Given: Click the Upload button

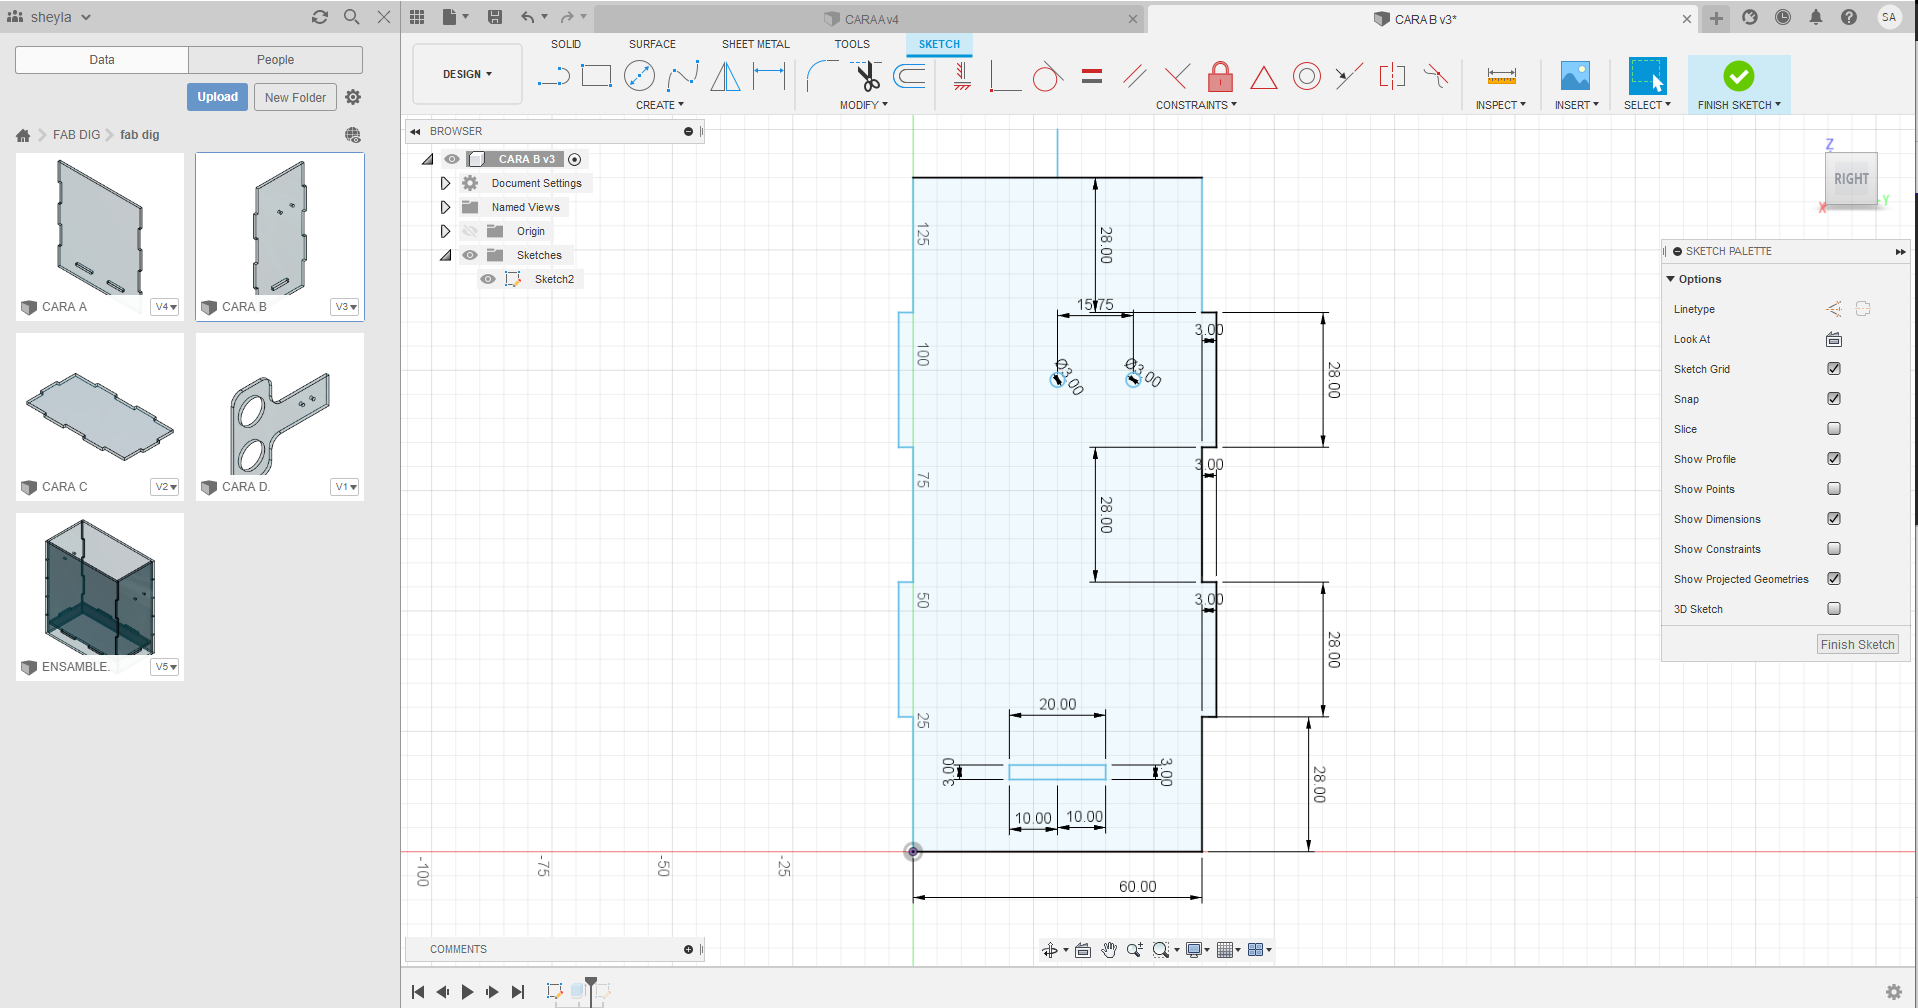Looking at the screenshot, I should [x=217, y=97].
